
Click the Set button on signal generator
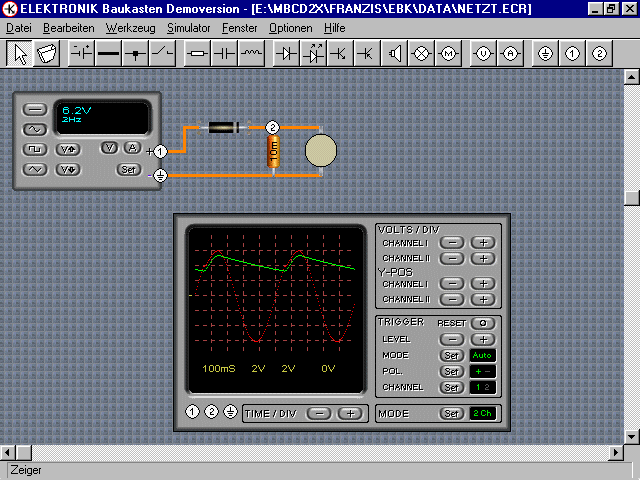(x=128, y=169)
